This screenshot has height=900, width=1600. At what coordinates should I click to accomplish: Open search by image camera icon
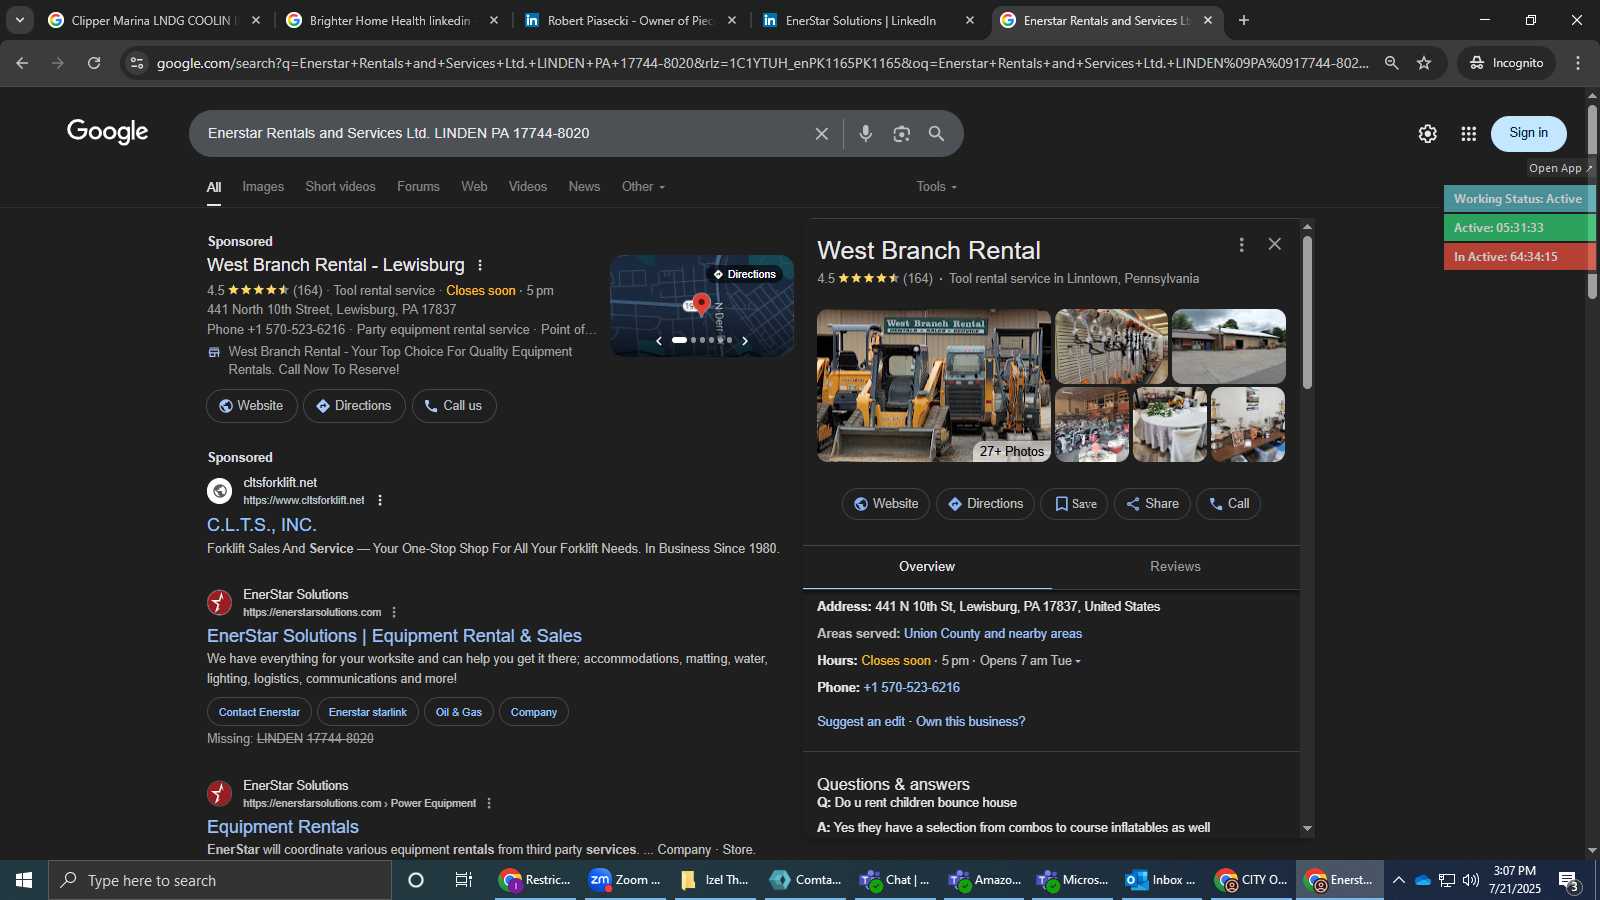902,134
